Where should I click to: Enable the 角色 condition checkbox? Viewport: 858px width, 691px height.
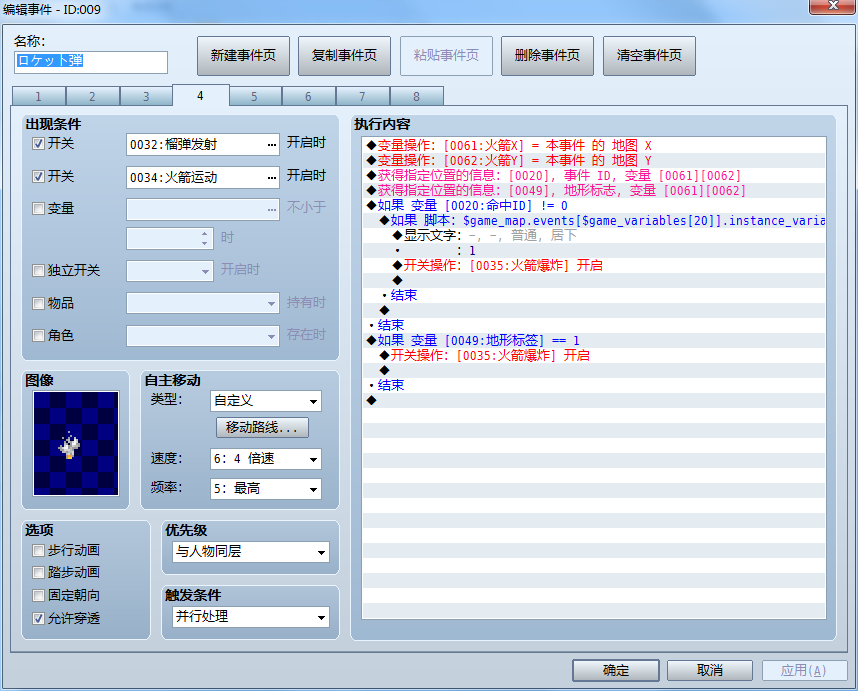click(38, 335)
